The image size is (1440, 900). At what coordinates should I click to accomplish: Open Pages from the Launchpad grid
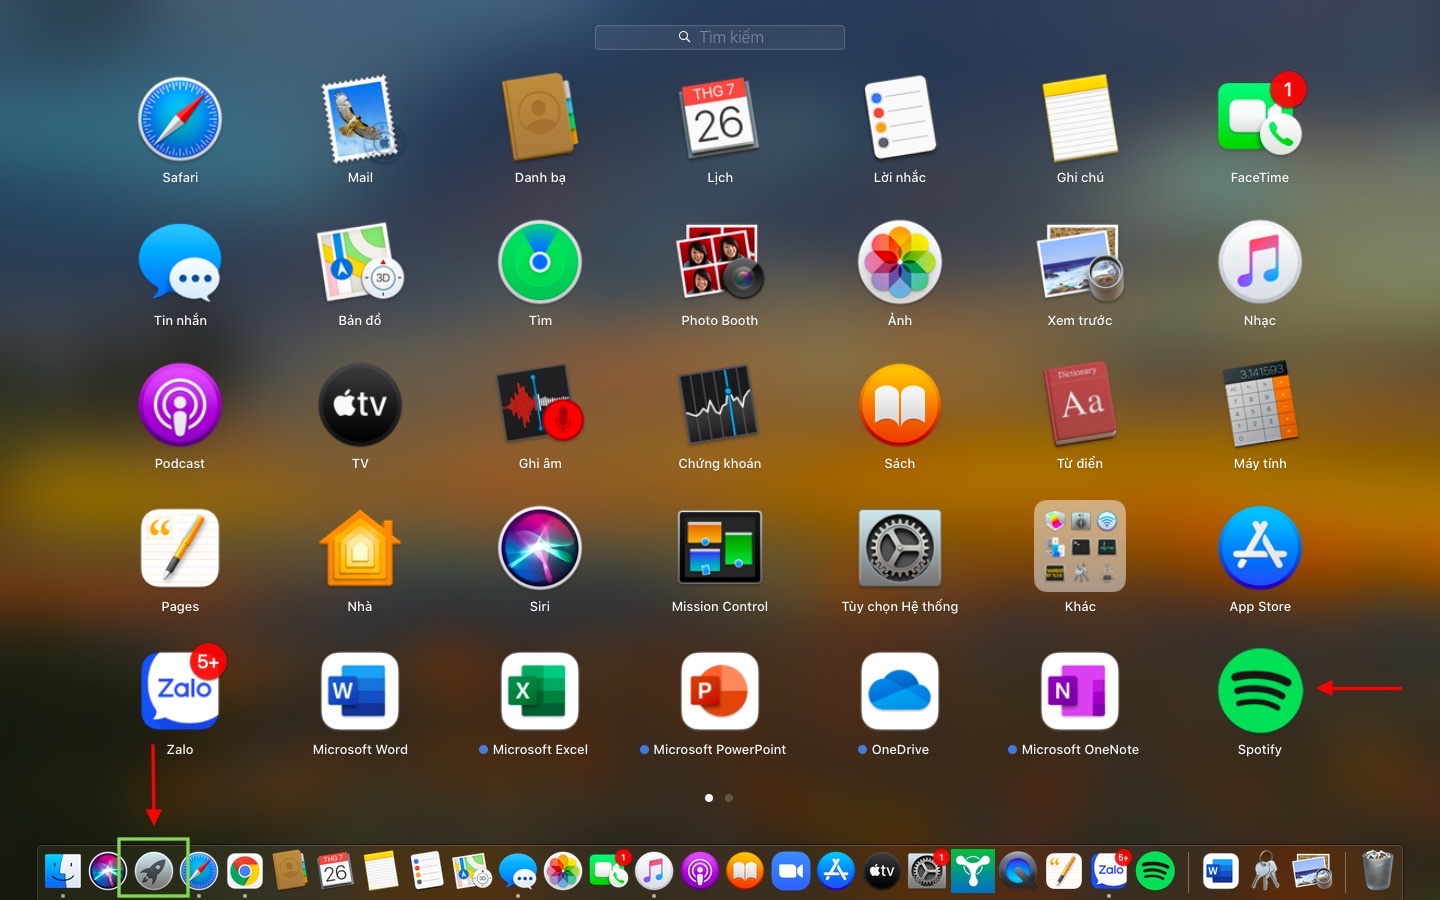click(180, 548)
